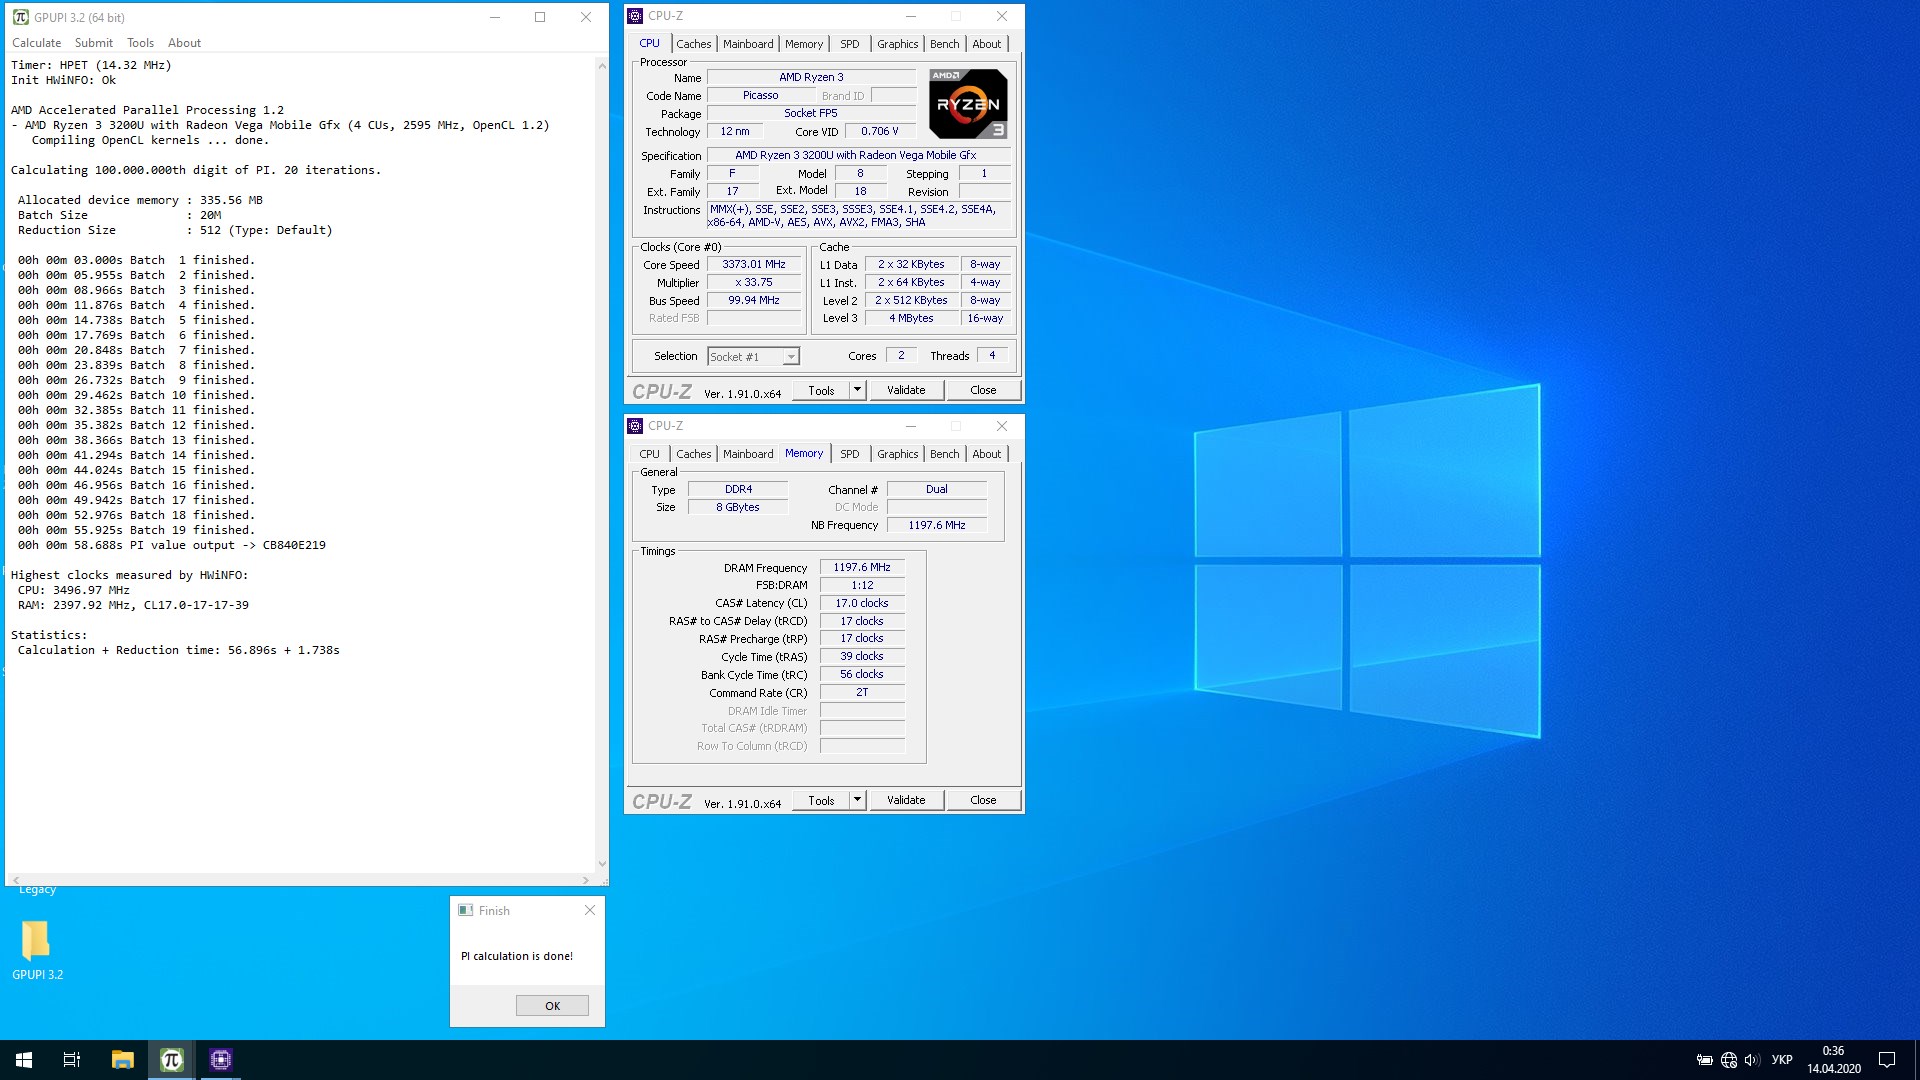The image size is (1920, 1080).
Task: Open Graphics tab in upper CPU-Z window
Action: (897, 44)
